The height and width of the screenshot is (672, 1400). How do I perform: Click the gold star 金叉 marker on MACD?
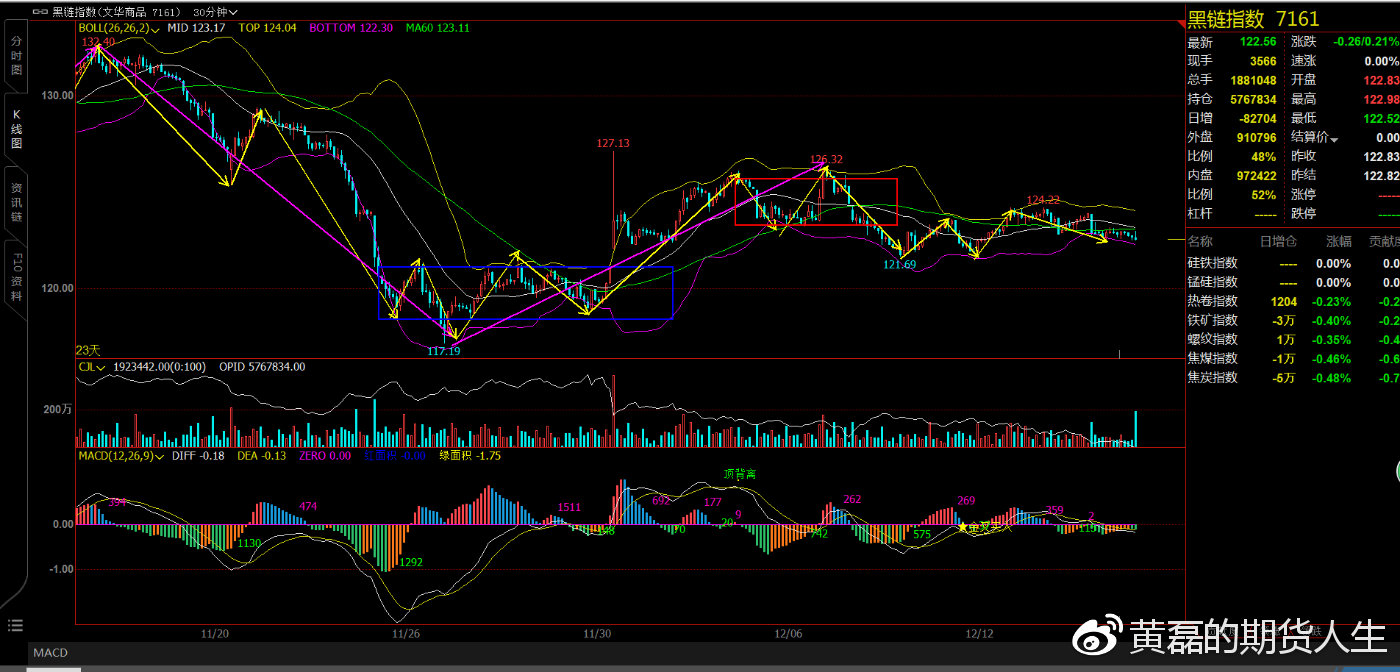(963, 527)
